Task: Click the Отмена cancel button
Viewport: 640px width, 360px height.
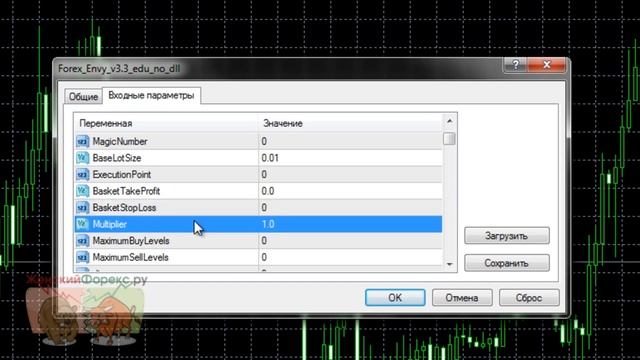Action: pos(462,298)
